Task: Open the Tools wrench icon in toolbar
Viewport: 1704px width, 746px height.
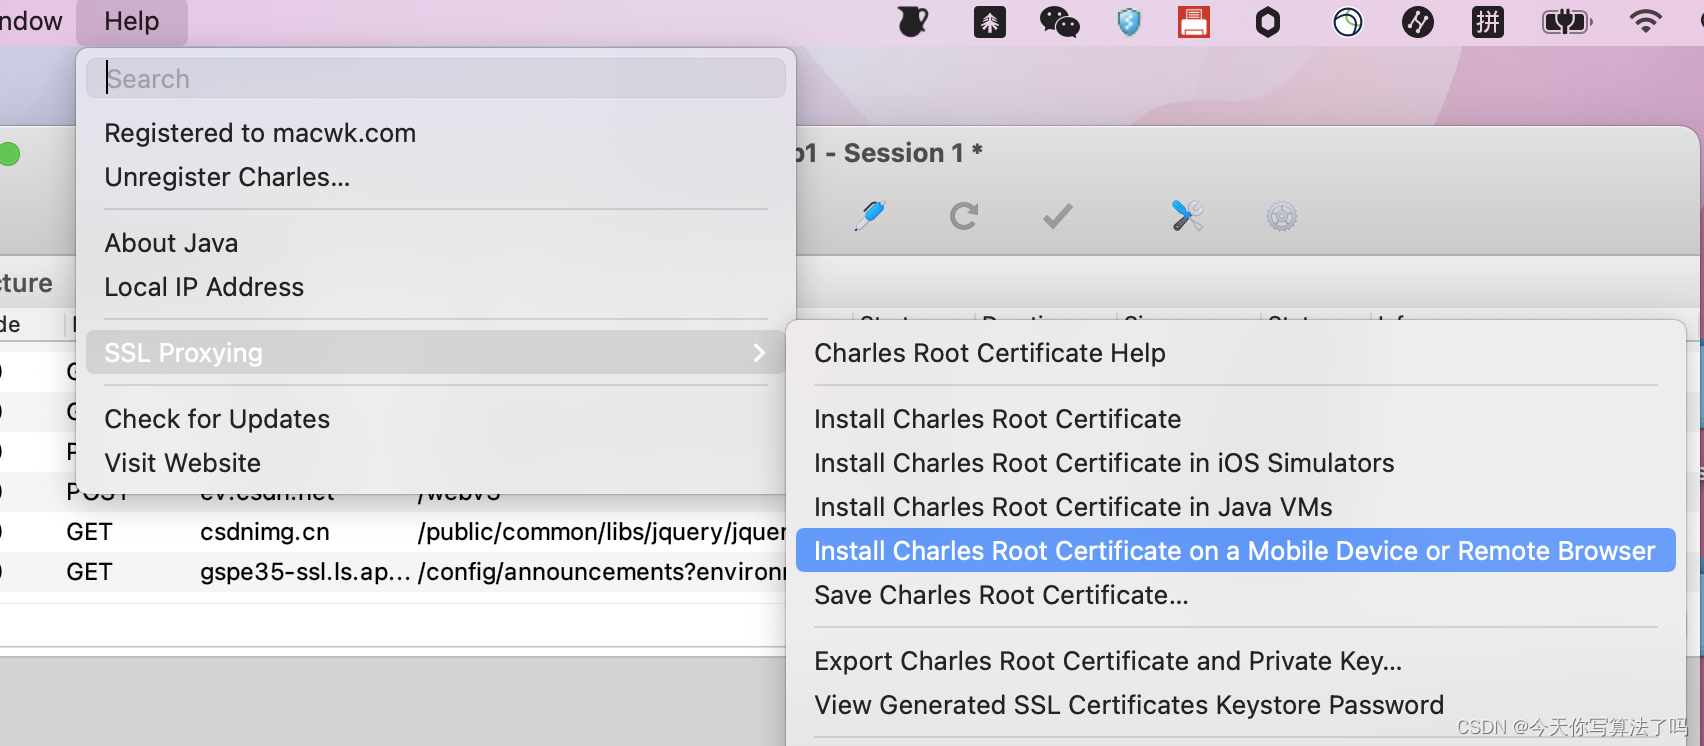Action: [1188, 216]
